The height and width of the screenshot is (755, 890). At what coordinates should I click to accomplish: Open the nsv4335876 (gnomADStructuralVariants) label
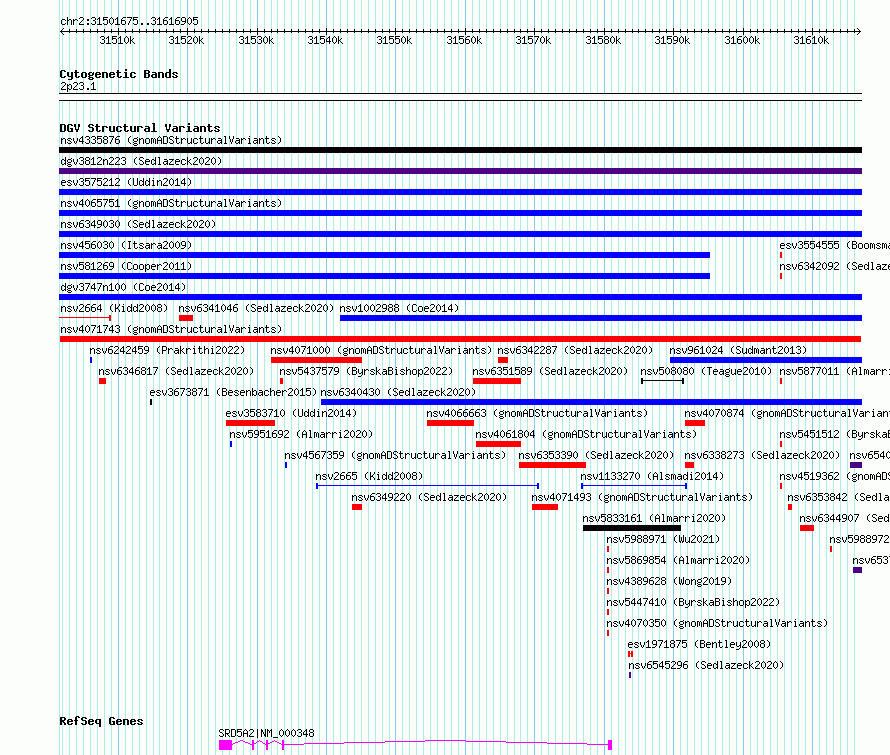click(170, 140)
